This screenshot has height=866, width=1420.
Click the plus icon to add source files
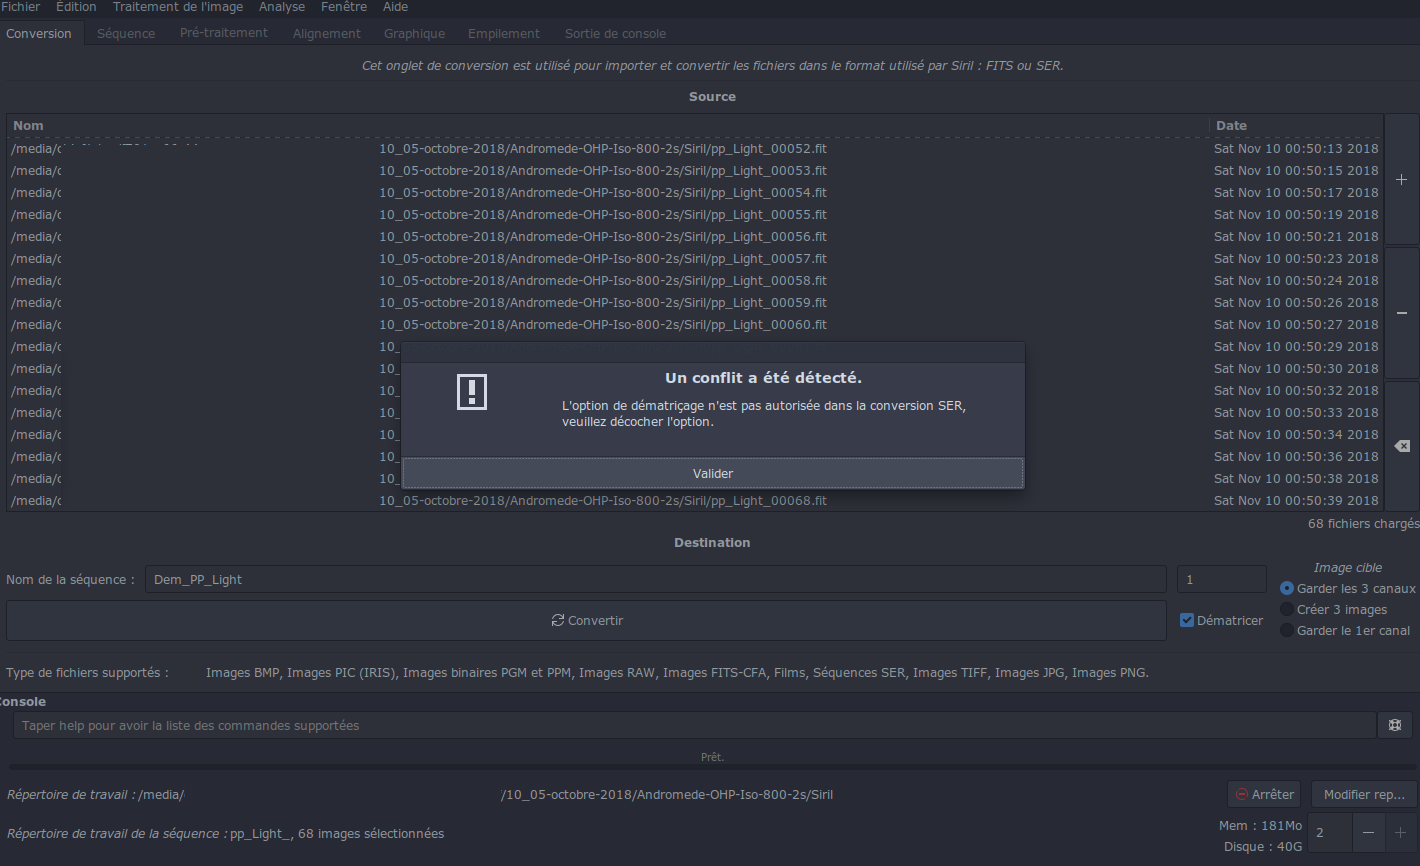point(1401,180)
